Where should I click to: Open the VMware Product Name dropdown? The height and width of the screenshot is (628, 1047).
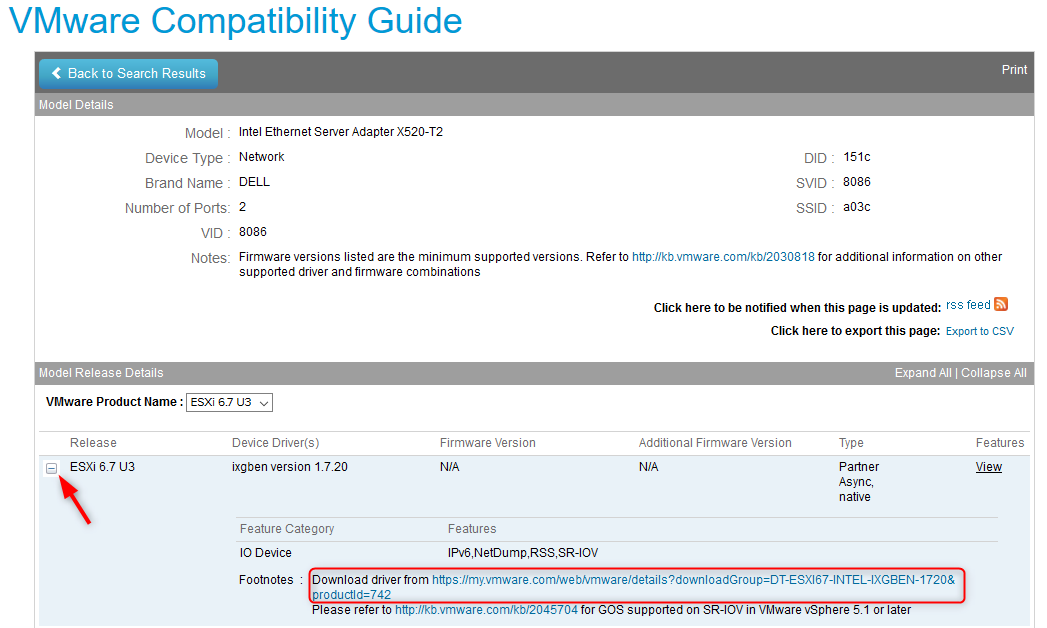tap(229, 402)
